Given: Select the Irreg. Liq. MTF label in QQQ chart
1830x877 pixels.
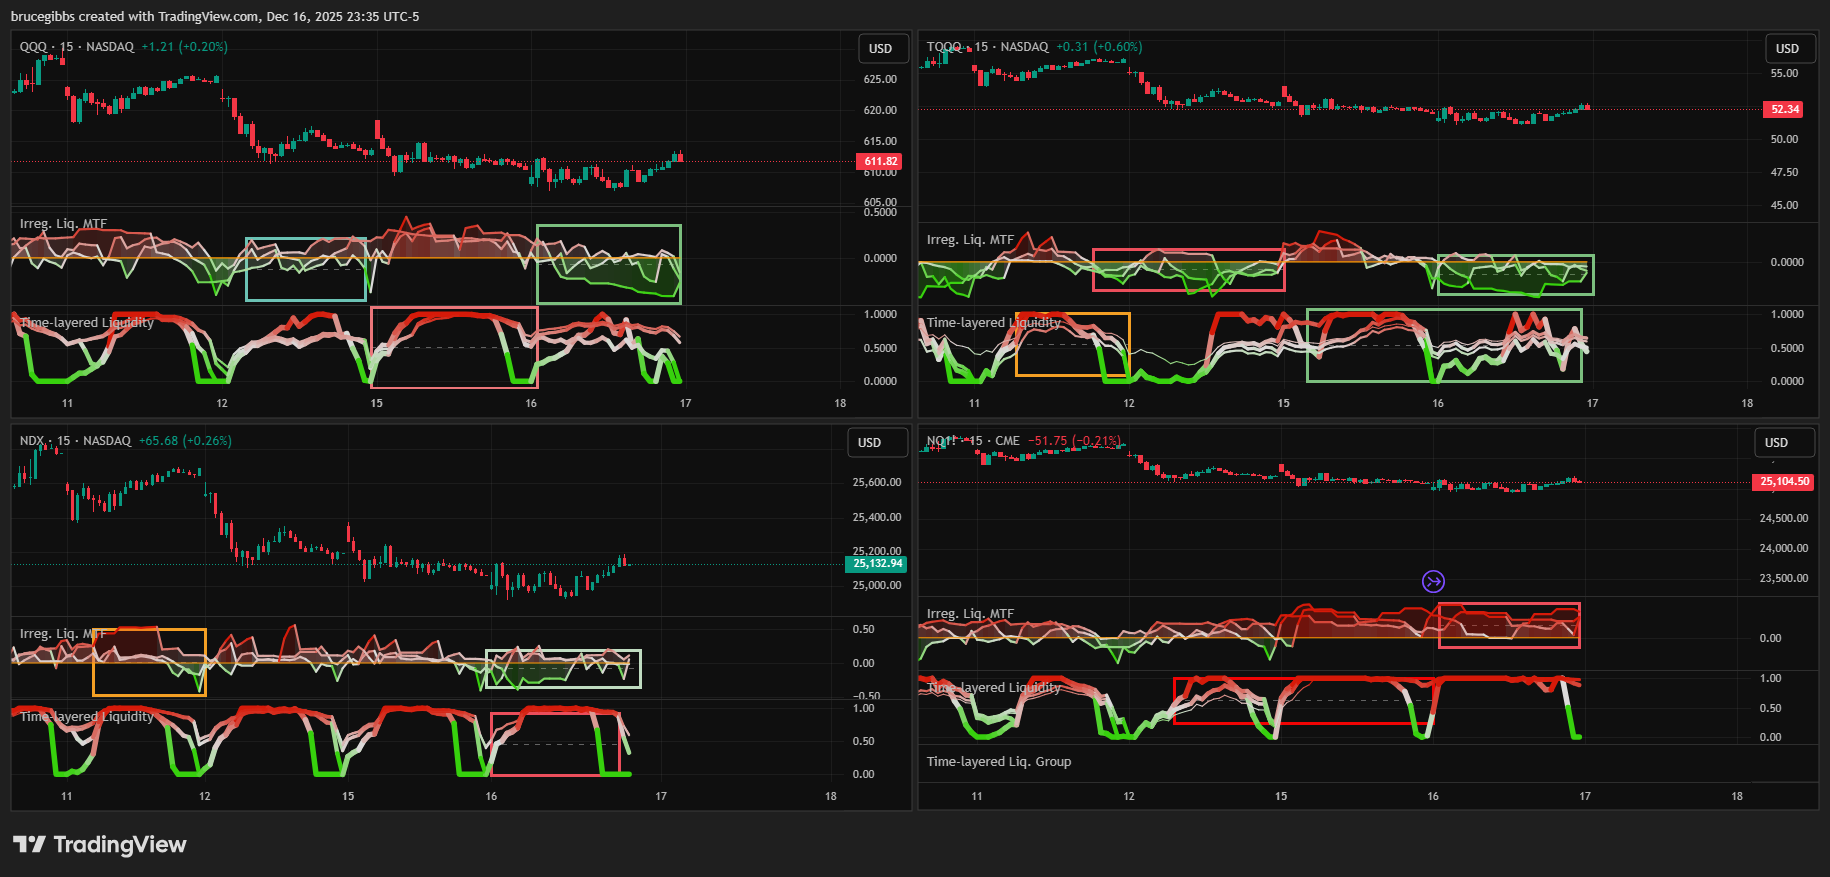Looking at the screenshot, I should [63, 224].
